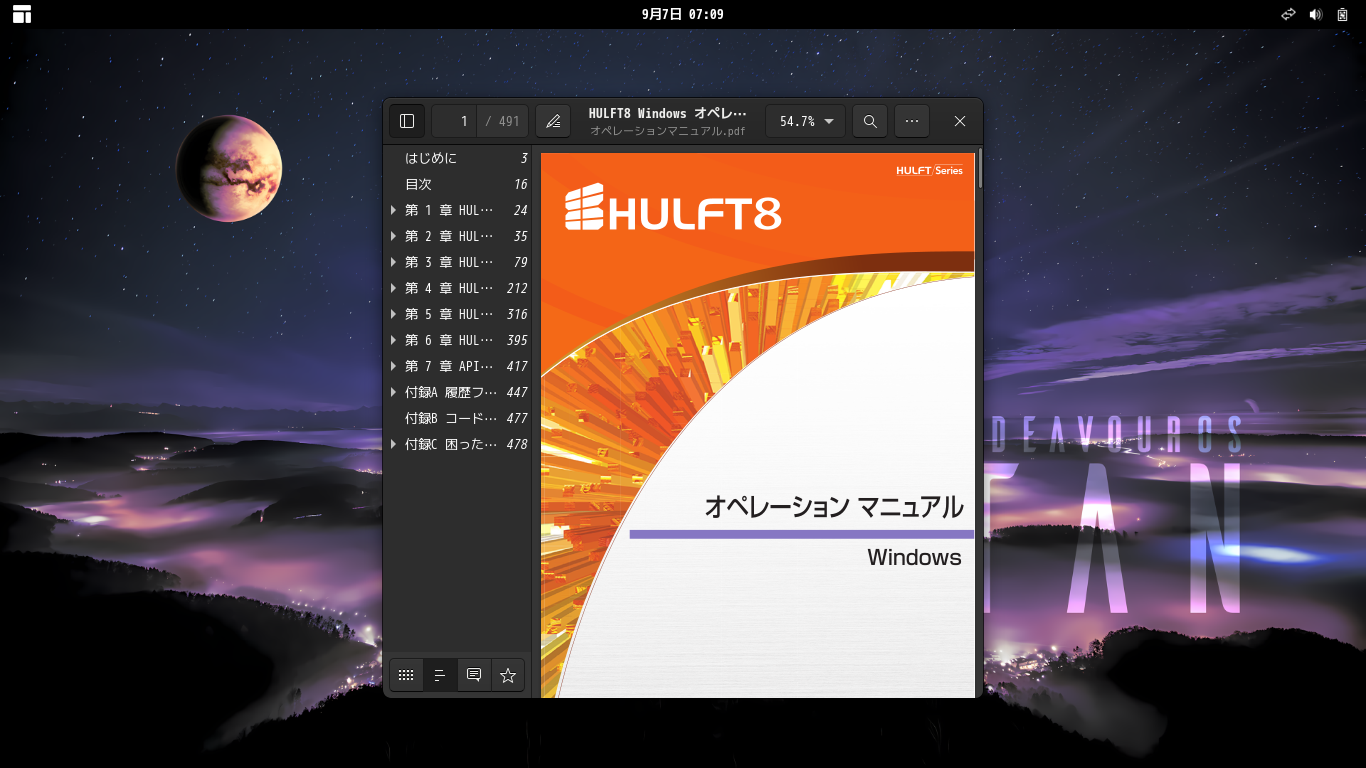Viewport: 1366px width, 768px height.
Task: Open the bookmarks star view
Action: pos(508,675)
